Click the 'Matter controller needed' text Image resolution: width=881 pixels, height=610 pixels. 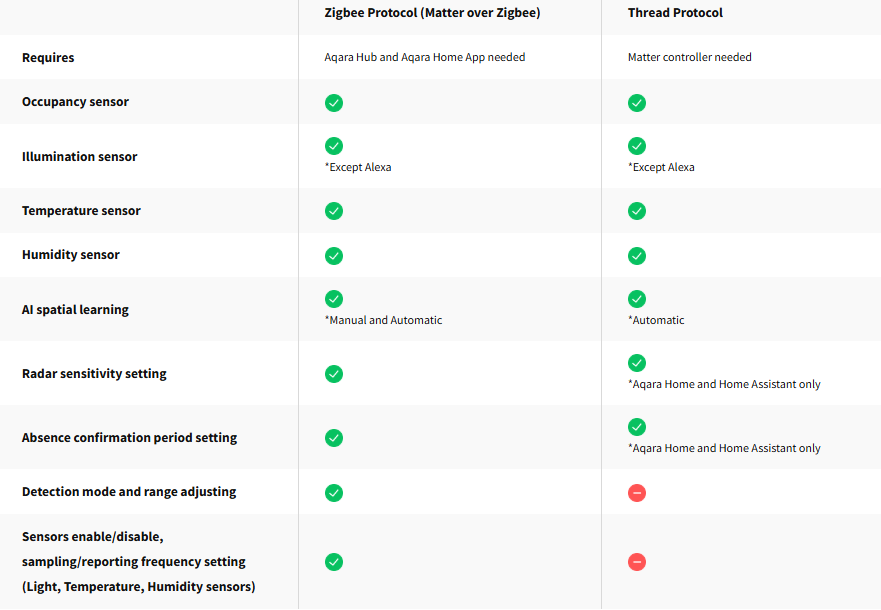tap(689, 58)
